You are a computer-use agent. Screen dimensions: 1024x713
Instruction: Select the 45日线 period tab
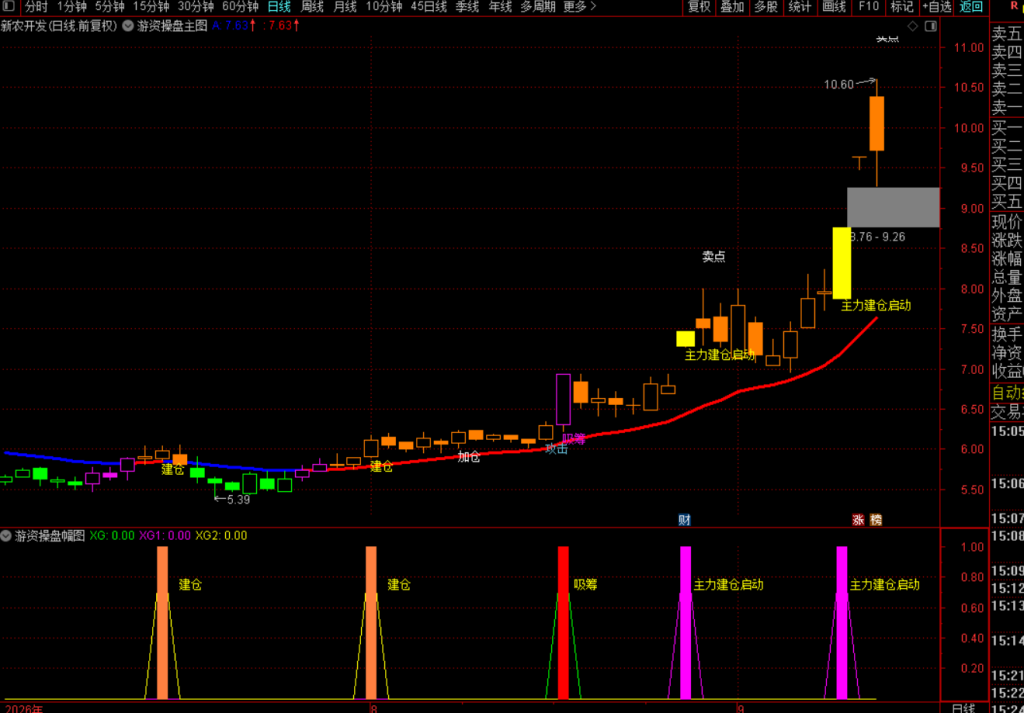tap(429, 7)
